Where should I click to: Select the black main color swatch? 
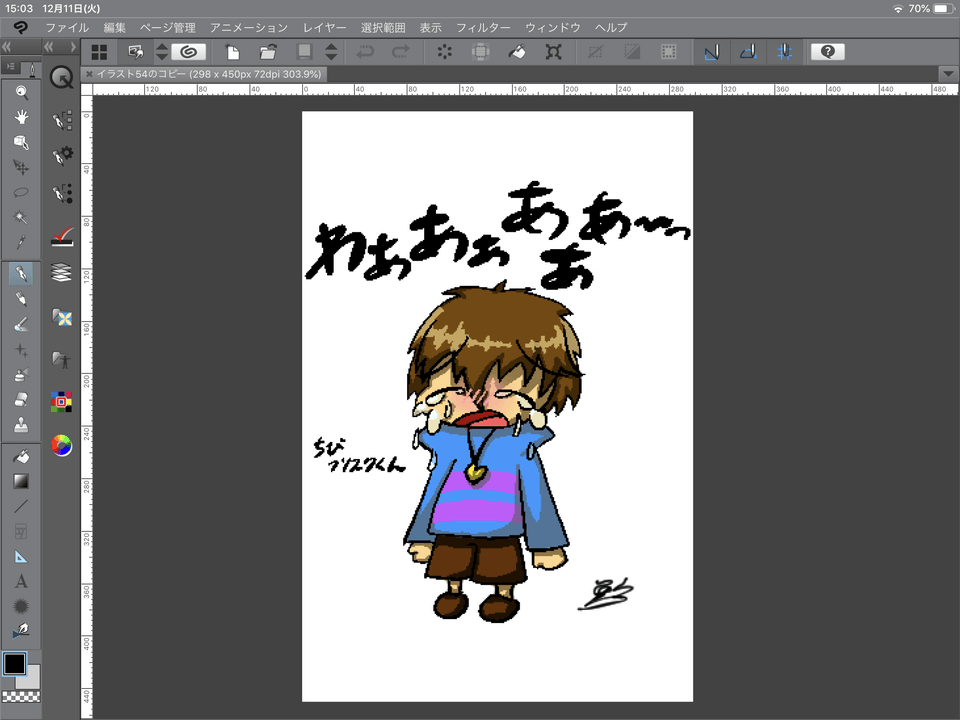(14, 663)
